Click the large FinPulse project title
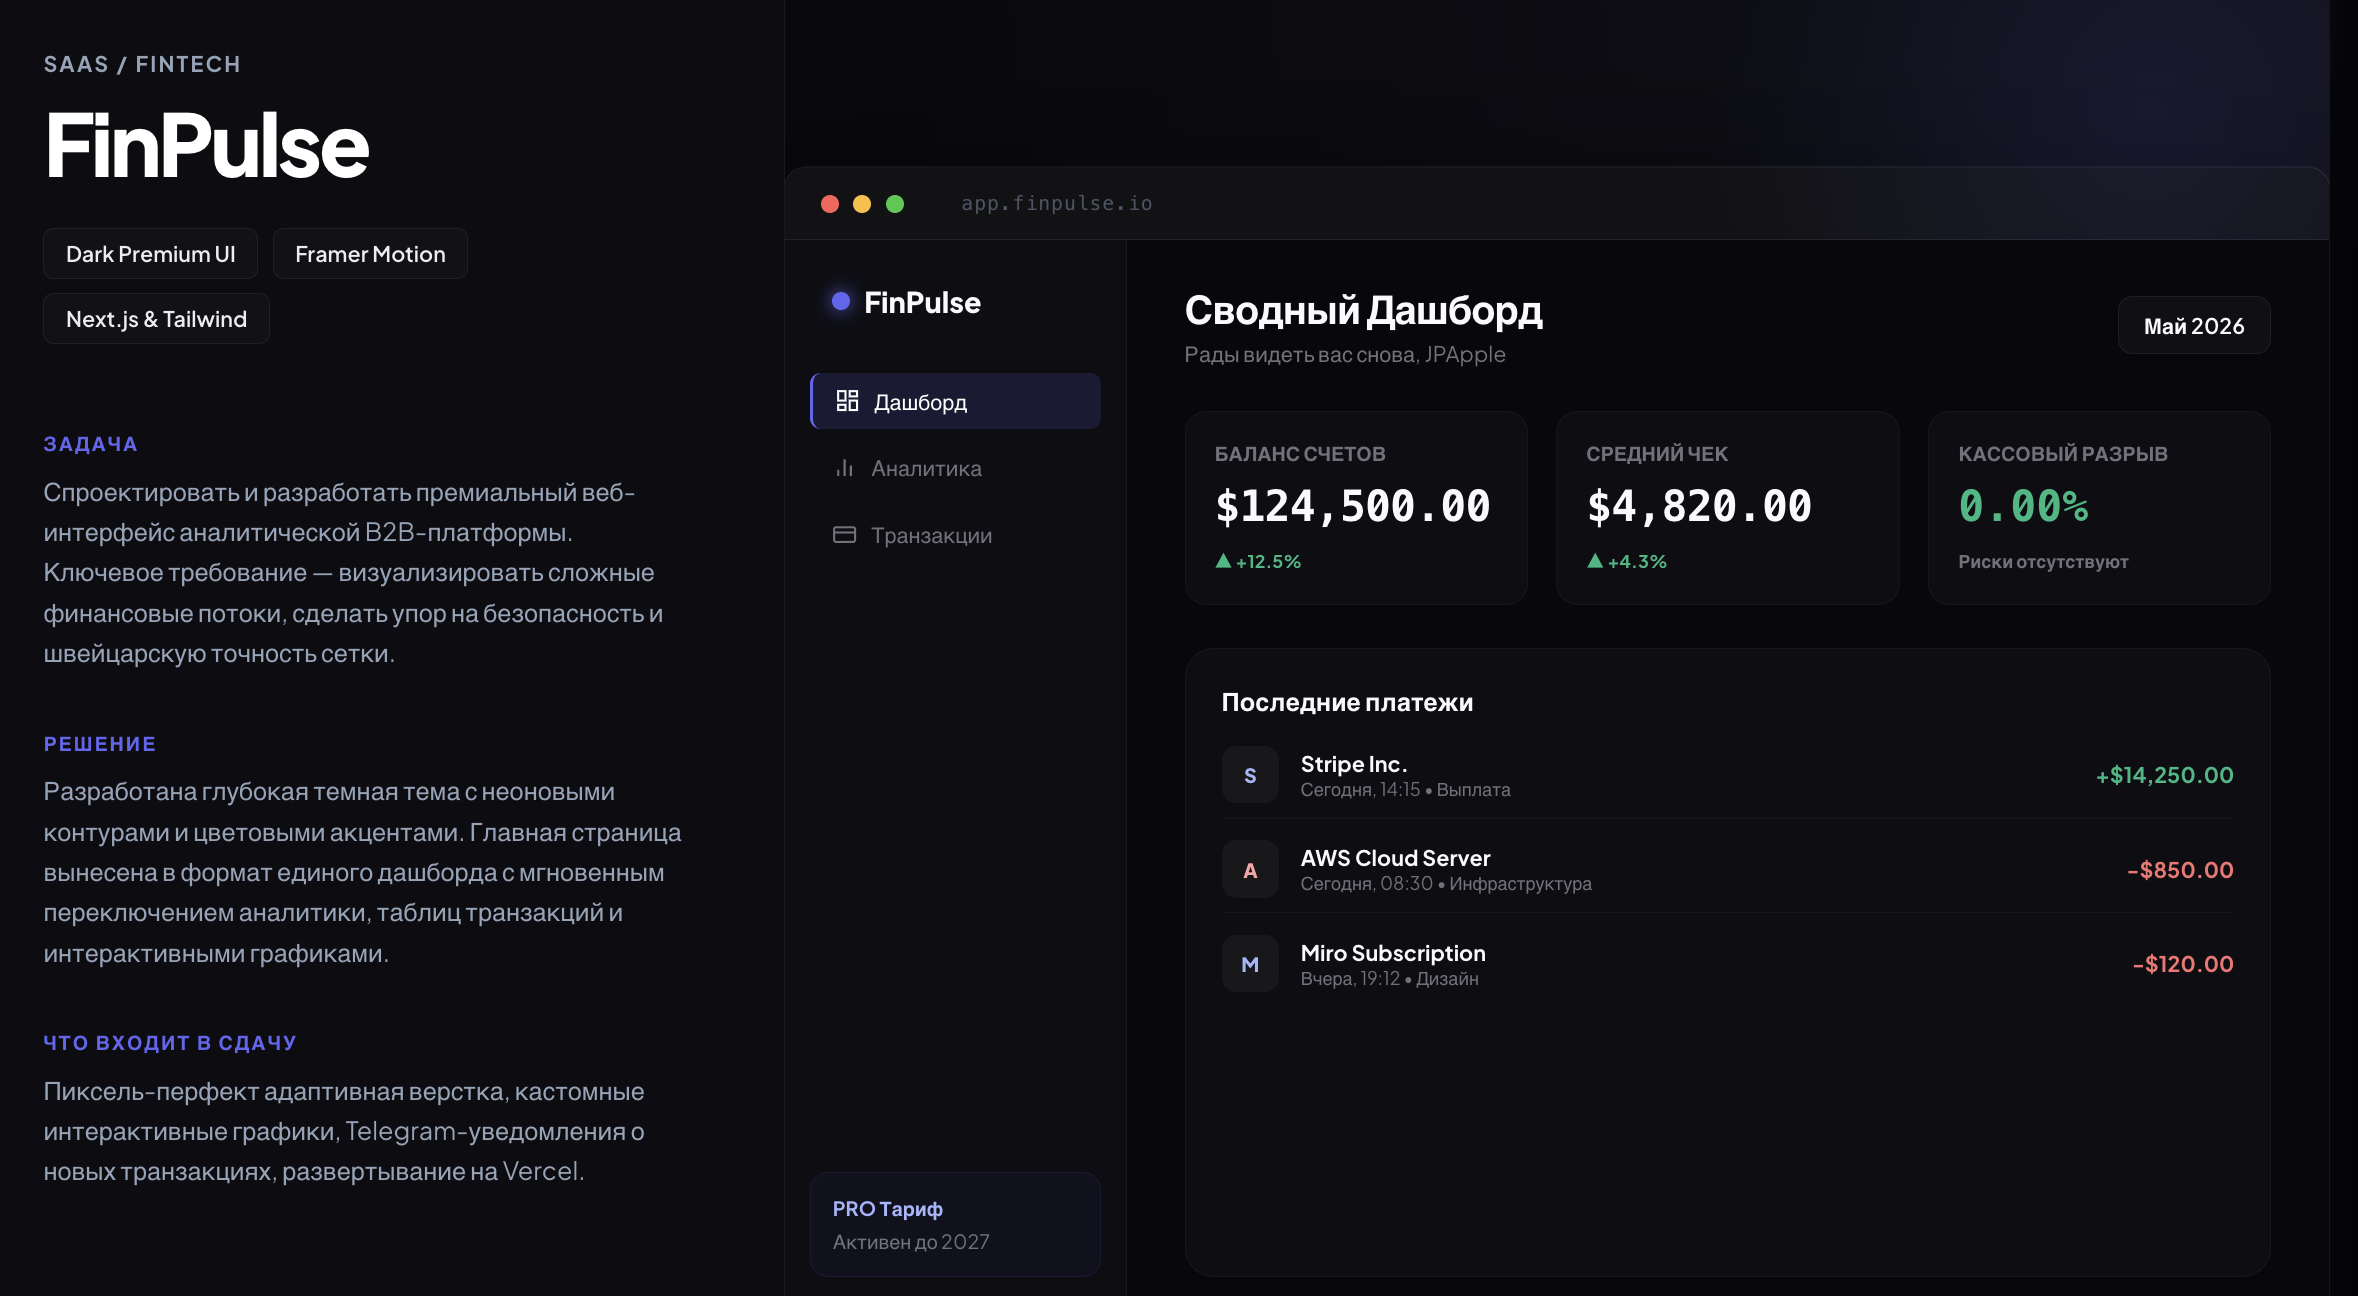This screenshot has height=1296, width=2358. 207,146
